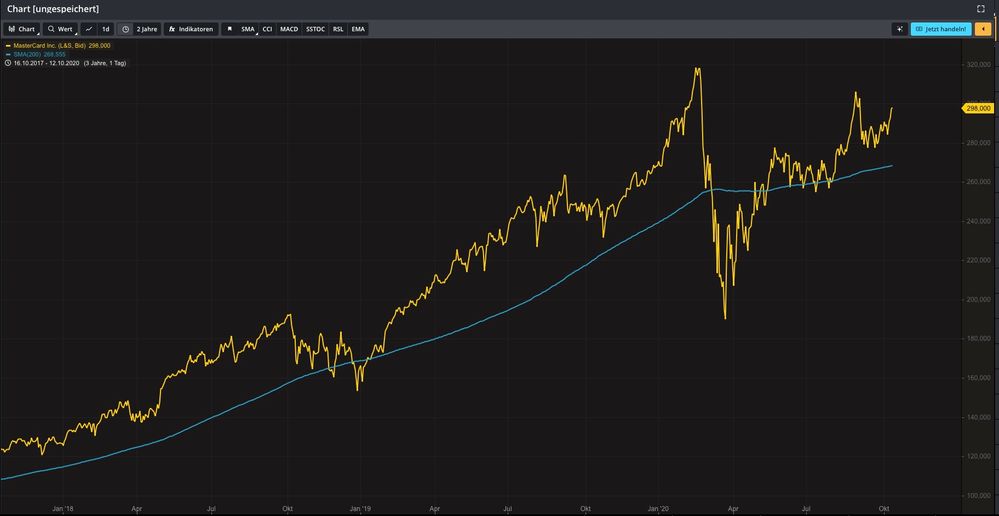Toggle the MACD indicator
This screenshot has height=516, width=999.
tap(289, 29)
